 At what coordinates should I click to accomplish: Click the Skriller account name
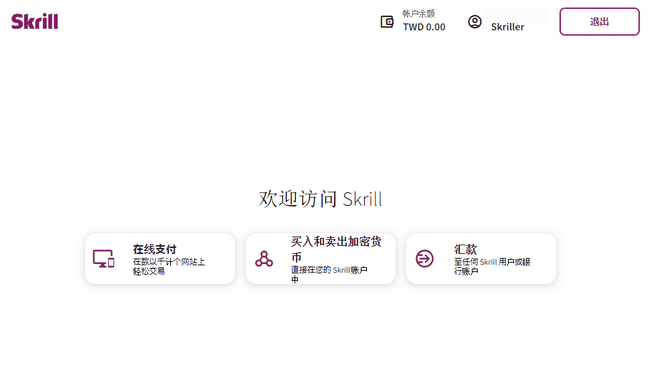pos(507,27)
